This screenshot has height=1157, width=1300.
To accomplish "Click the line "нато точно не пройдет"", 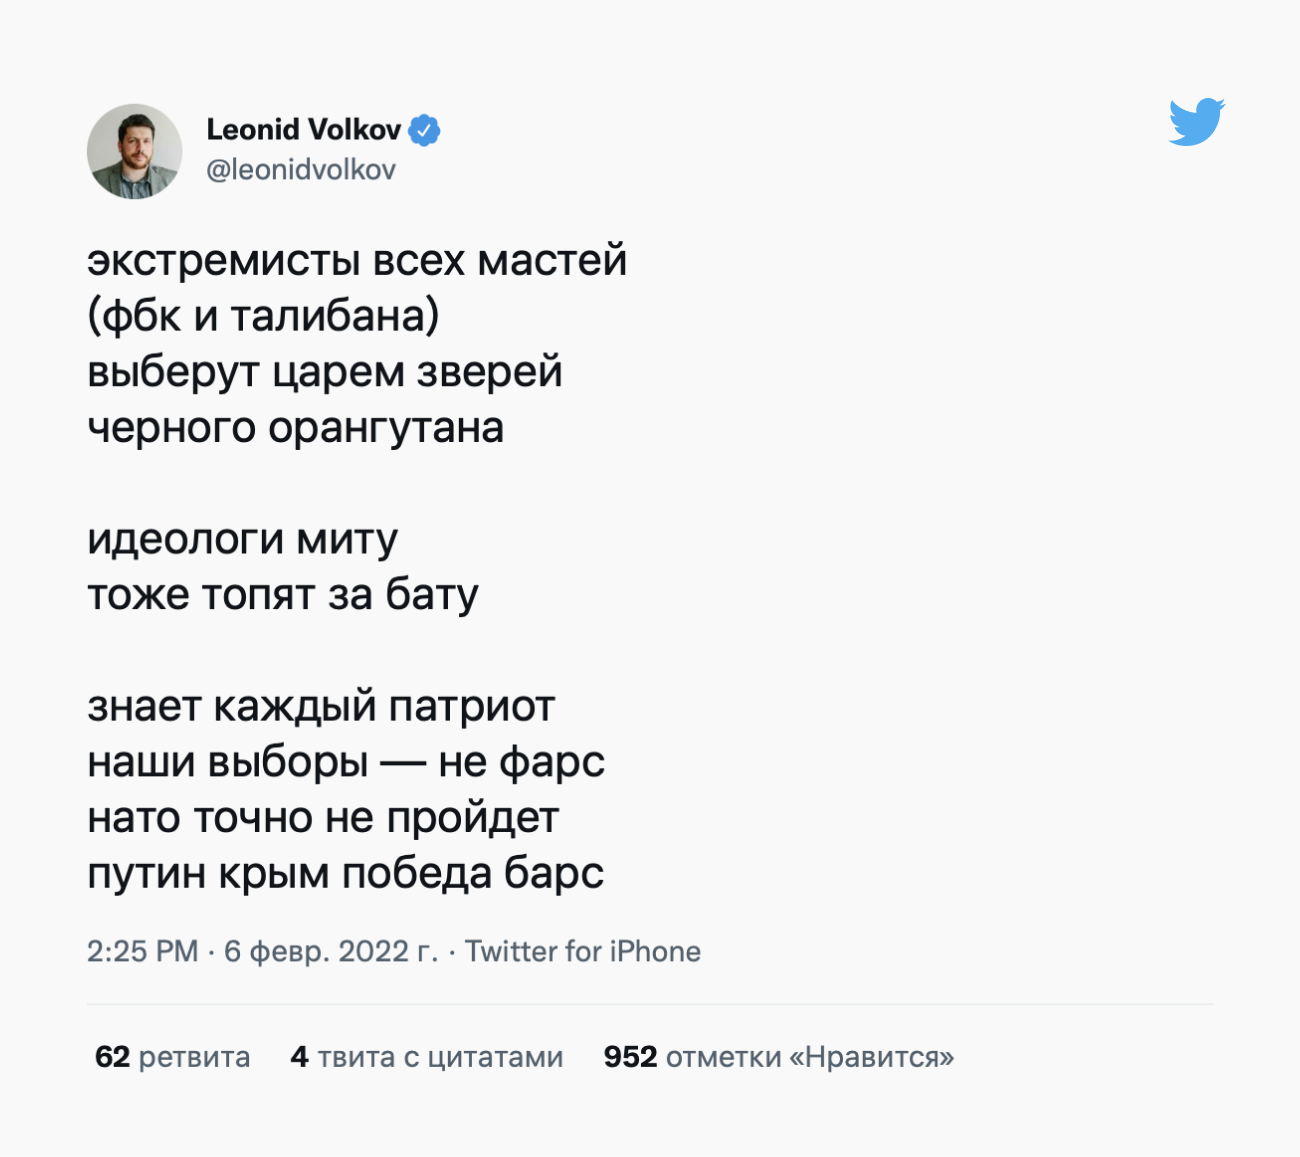I will [322, 818].
